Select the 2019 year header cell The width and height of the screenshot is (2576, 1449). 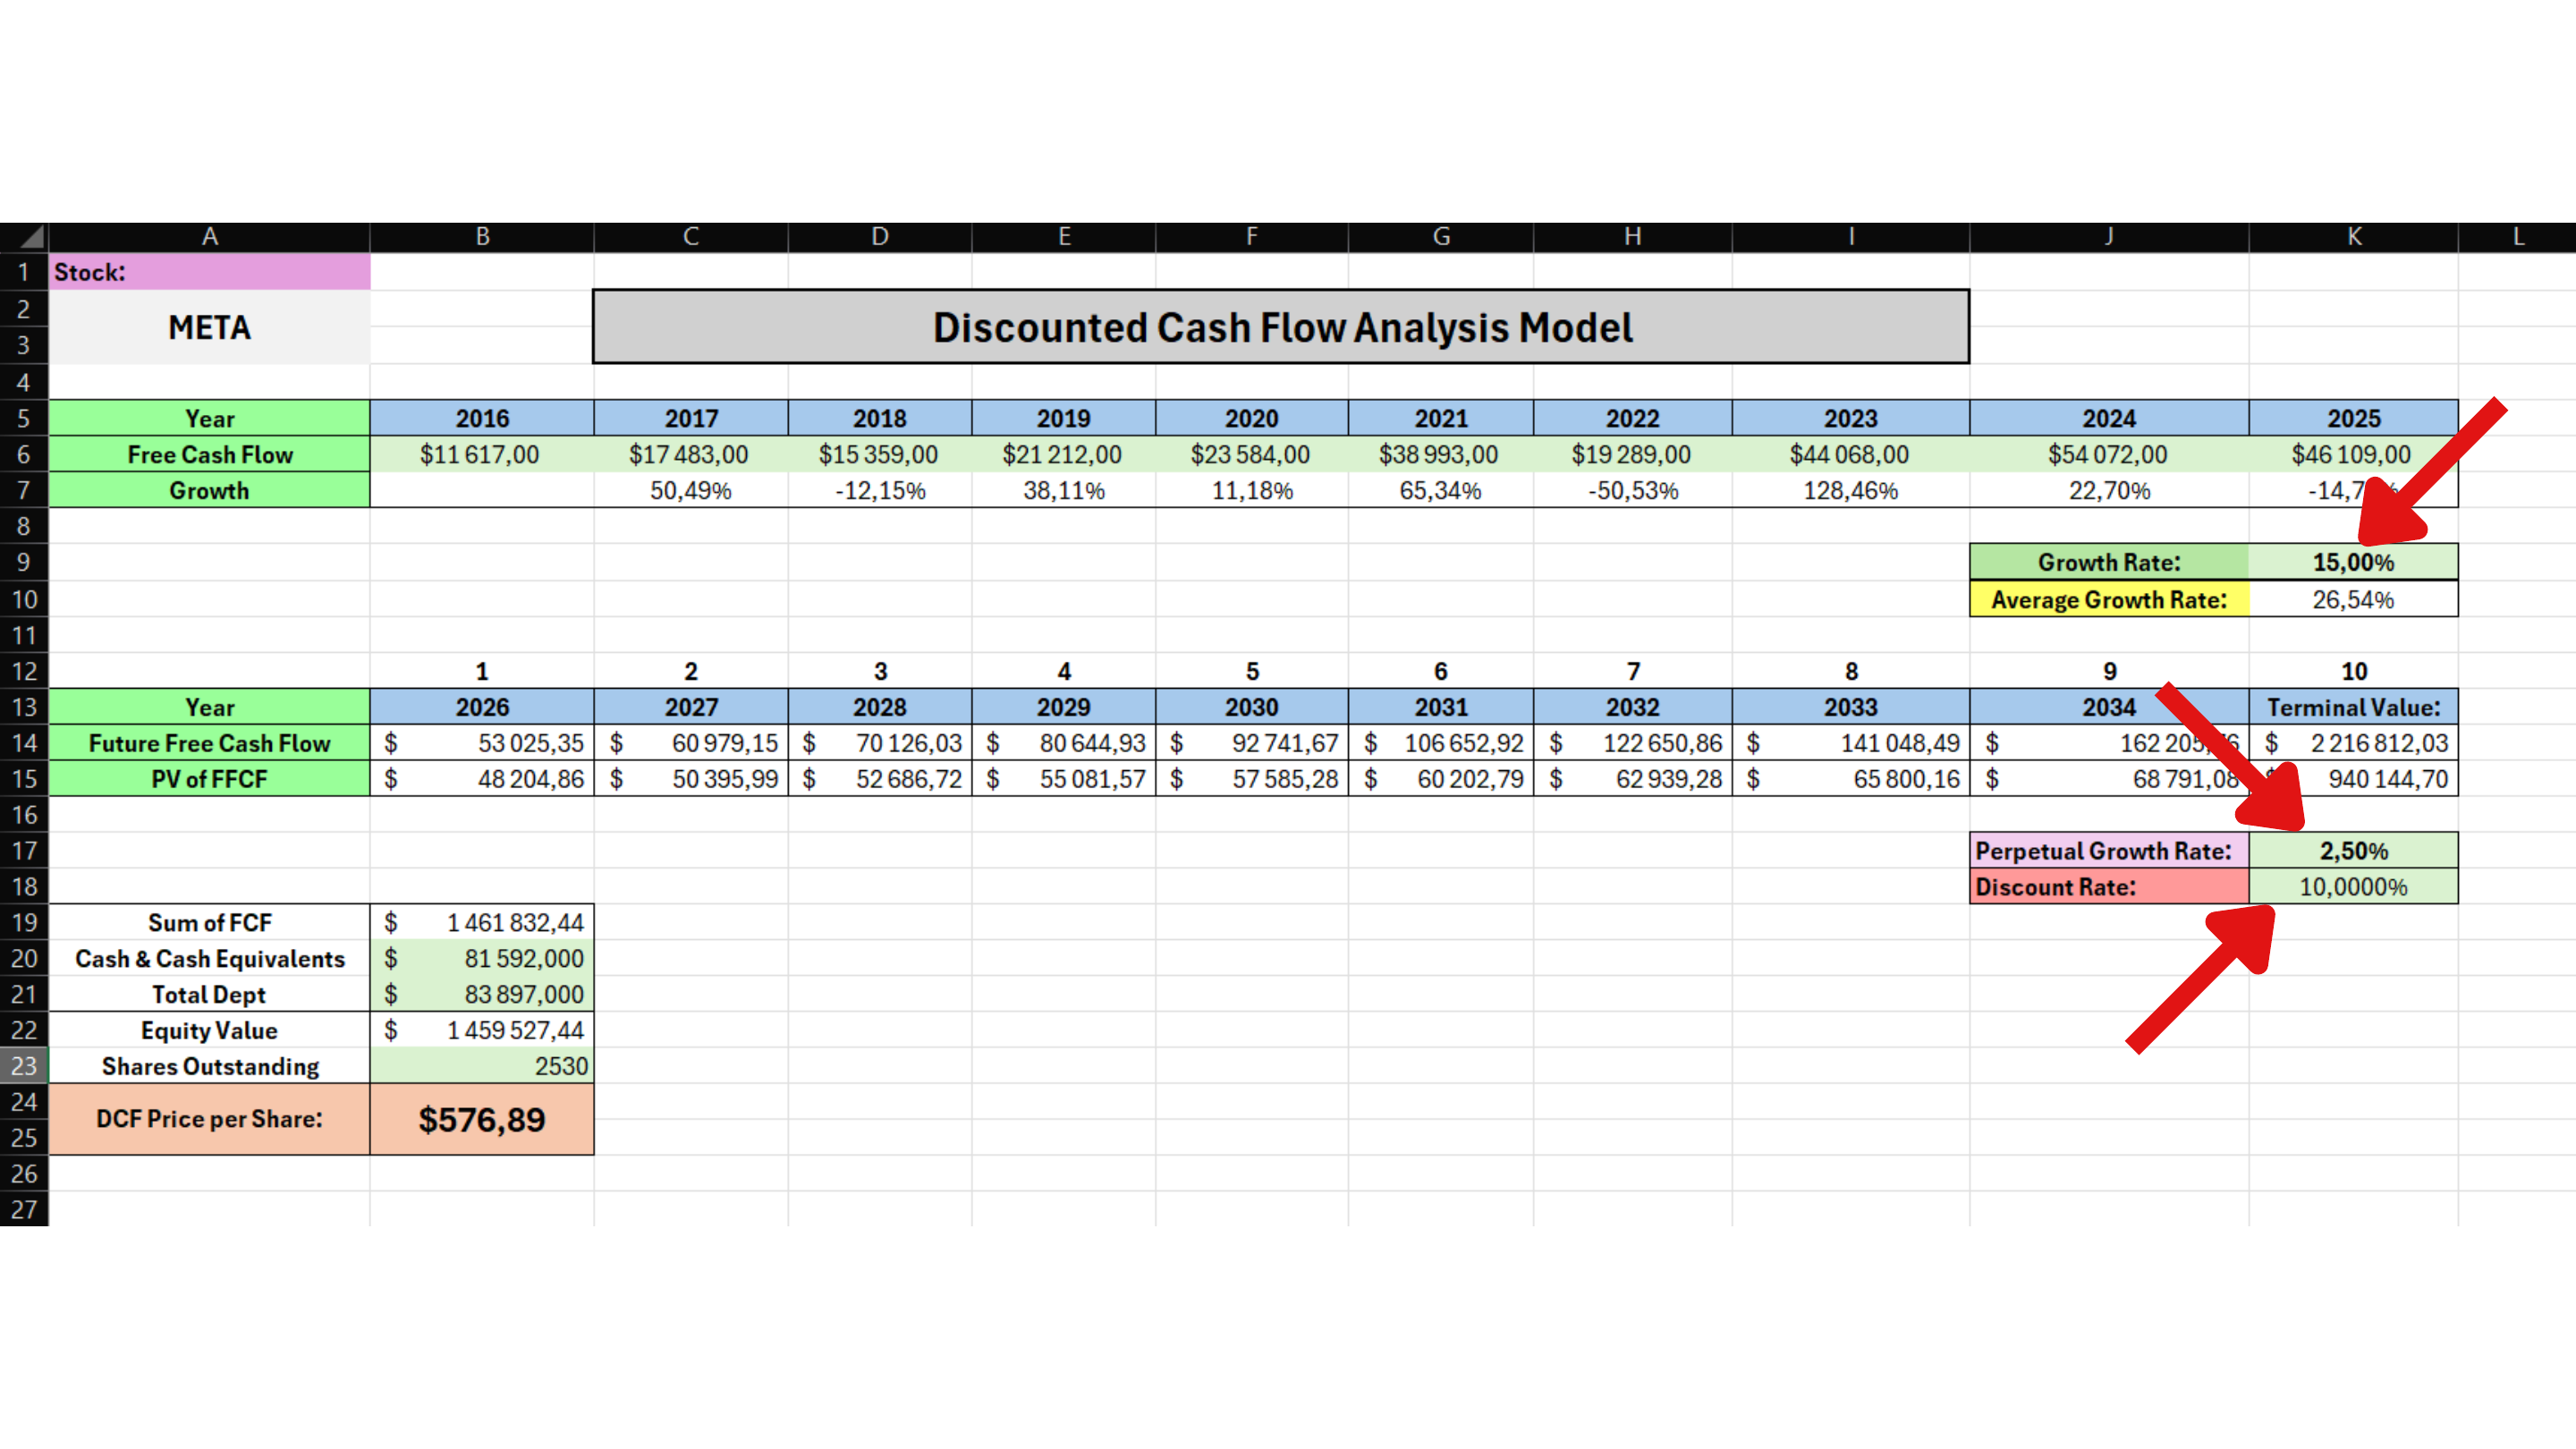(1063, 418)
